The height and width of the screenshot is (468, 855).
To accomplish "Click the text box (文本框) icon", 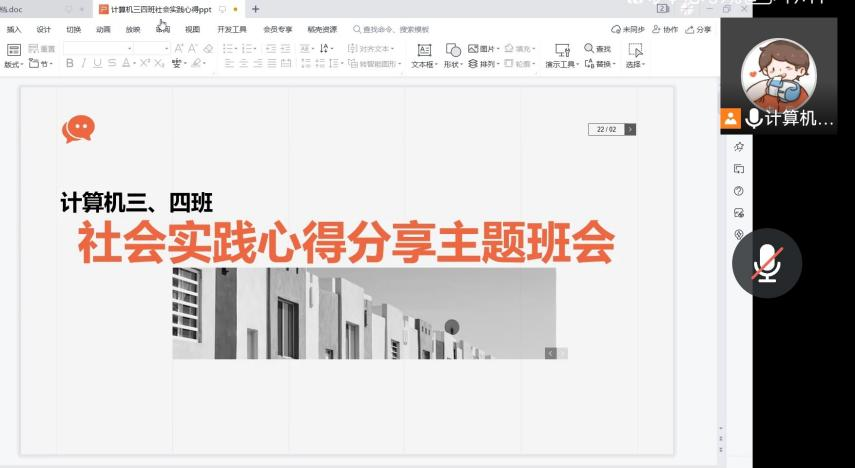I will [x=423, y=50].
